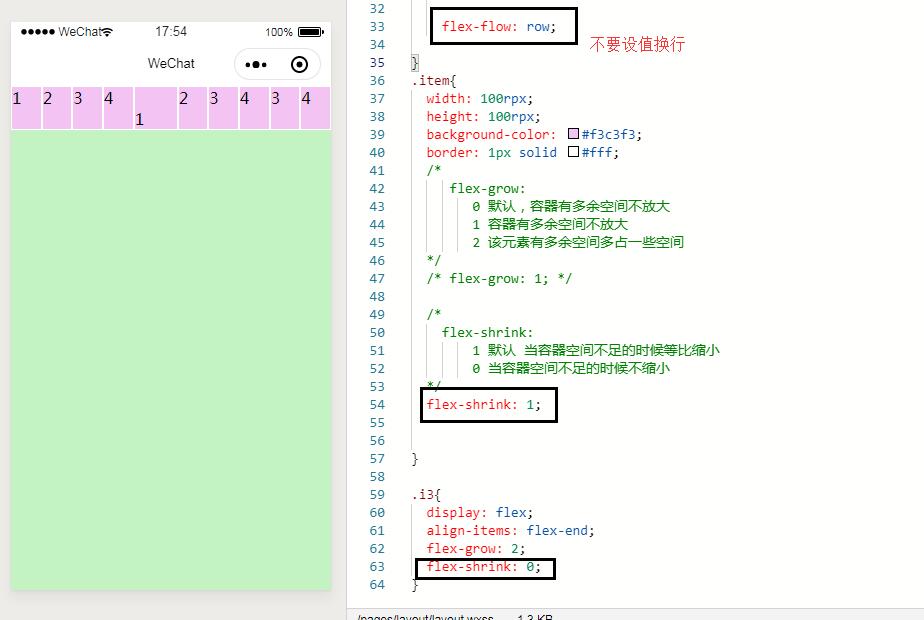The image size is (924, 620).
Task: Click the layout.wxss file path in status bar
Action: (x=425, y=616)
